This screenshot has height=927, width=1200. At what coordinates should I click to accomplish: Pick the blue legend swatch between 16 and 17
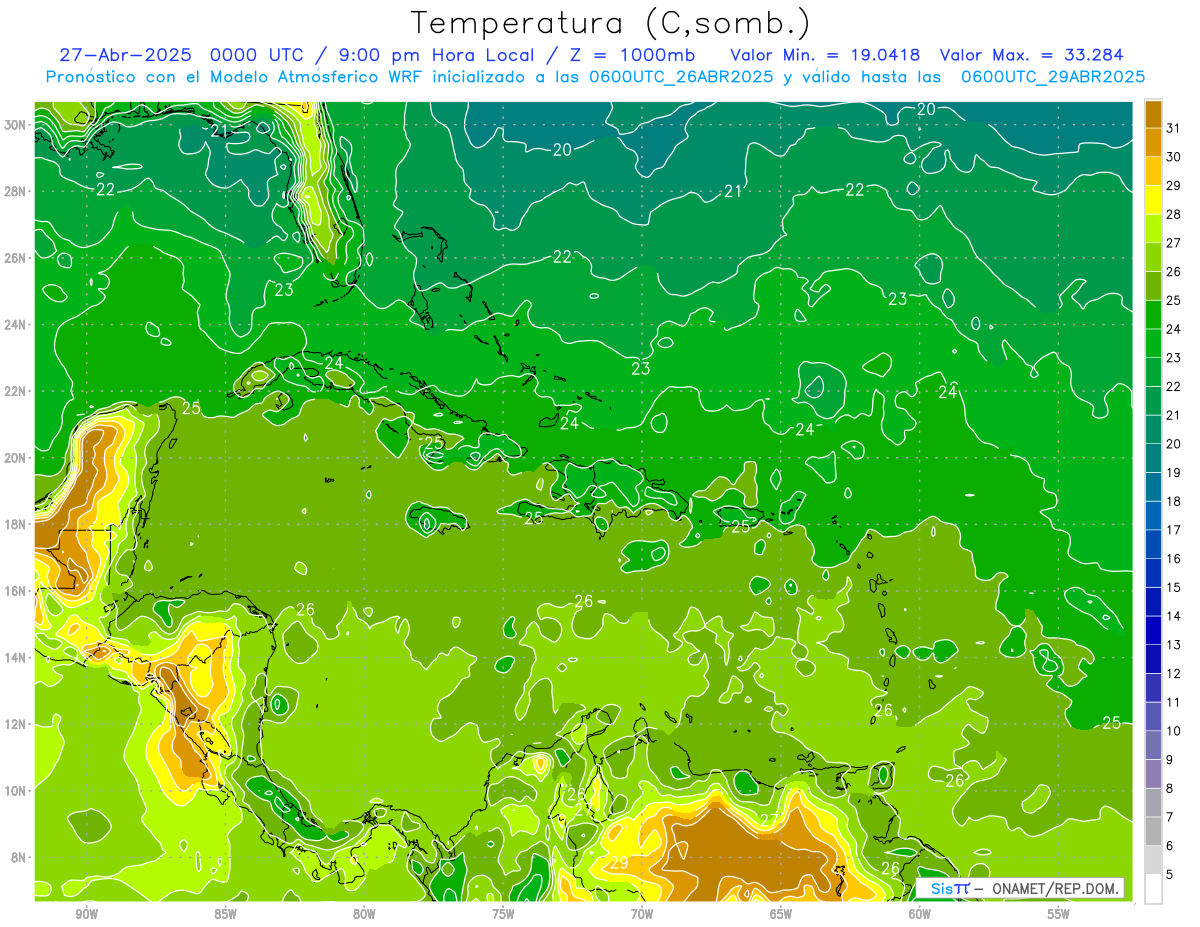tap(1153, 544)
